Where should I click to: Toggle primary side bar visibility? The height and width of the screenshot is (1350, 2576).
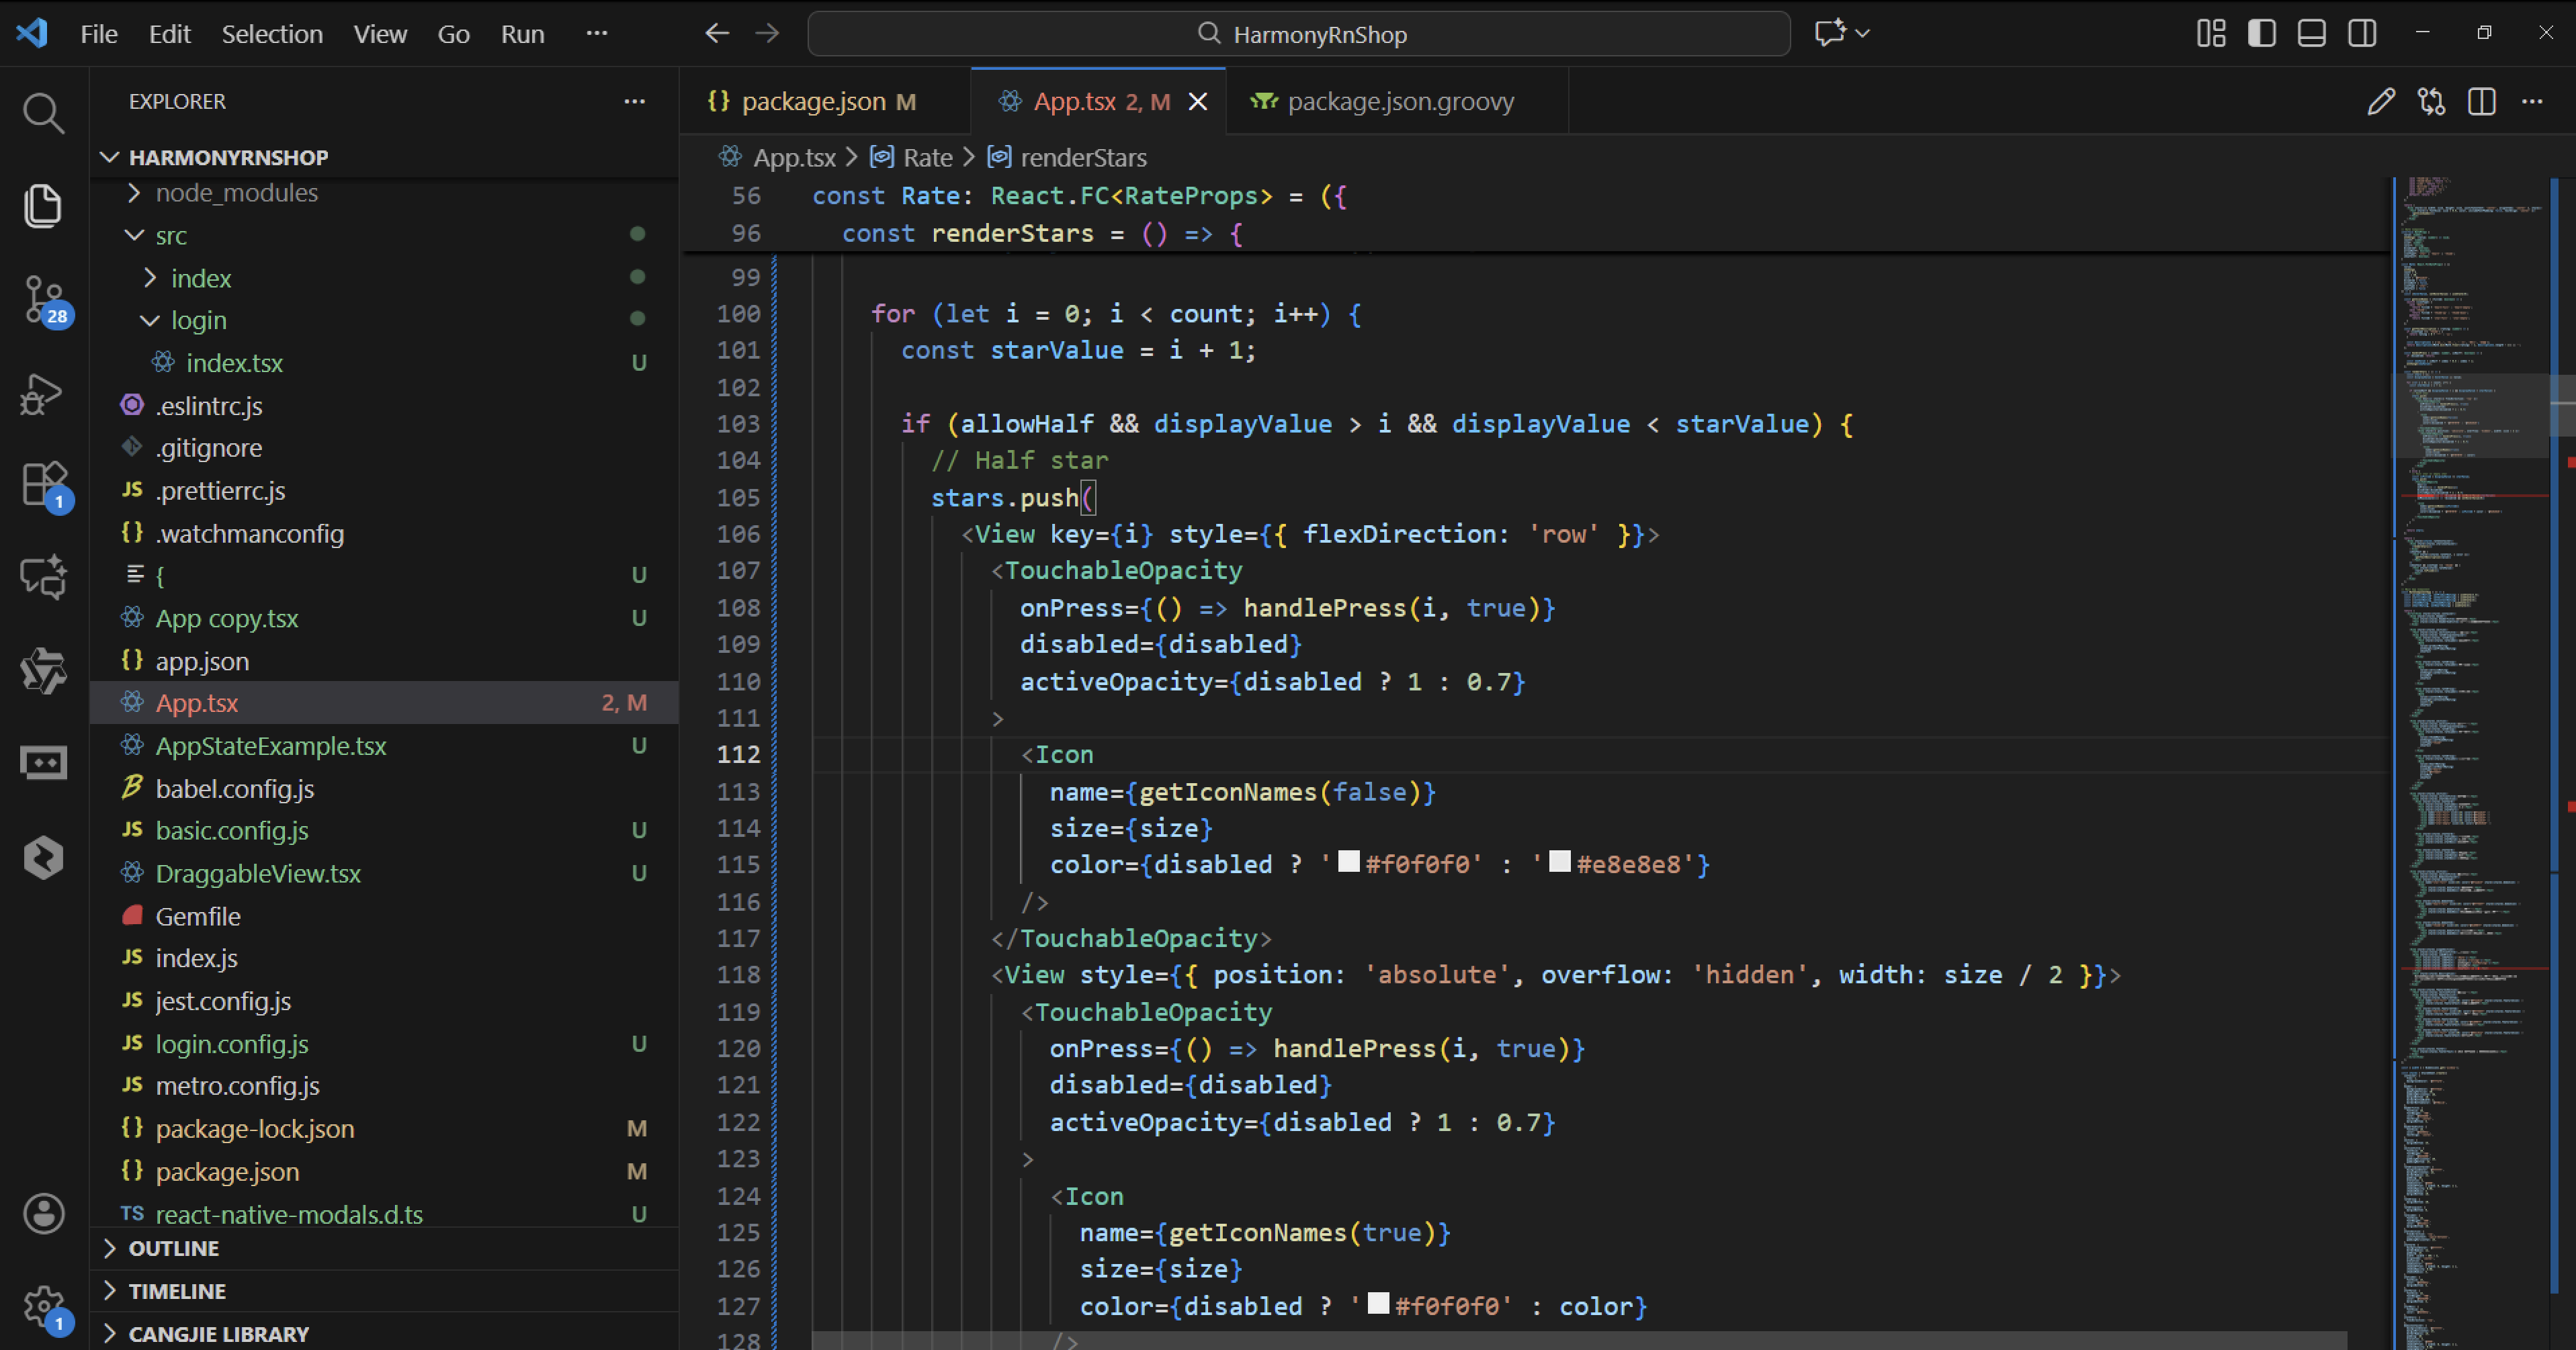pyautogui.click(x=2261, y=33)
